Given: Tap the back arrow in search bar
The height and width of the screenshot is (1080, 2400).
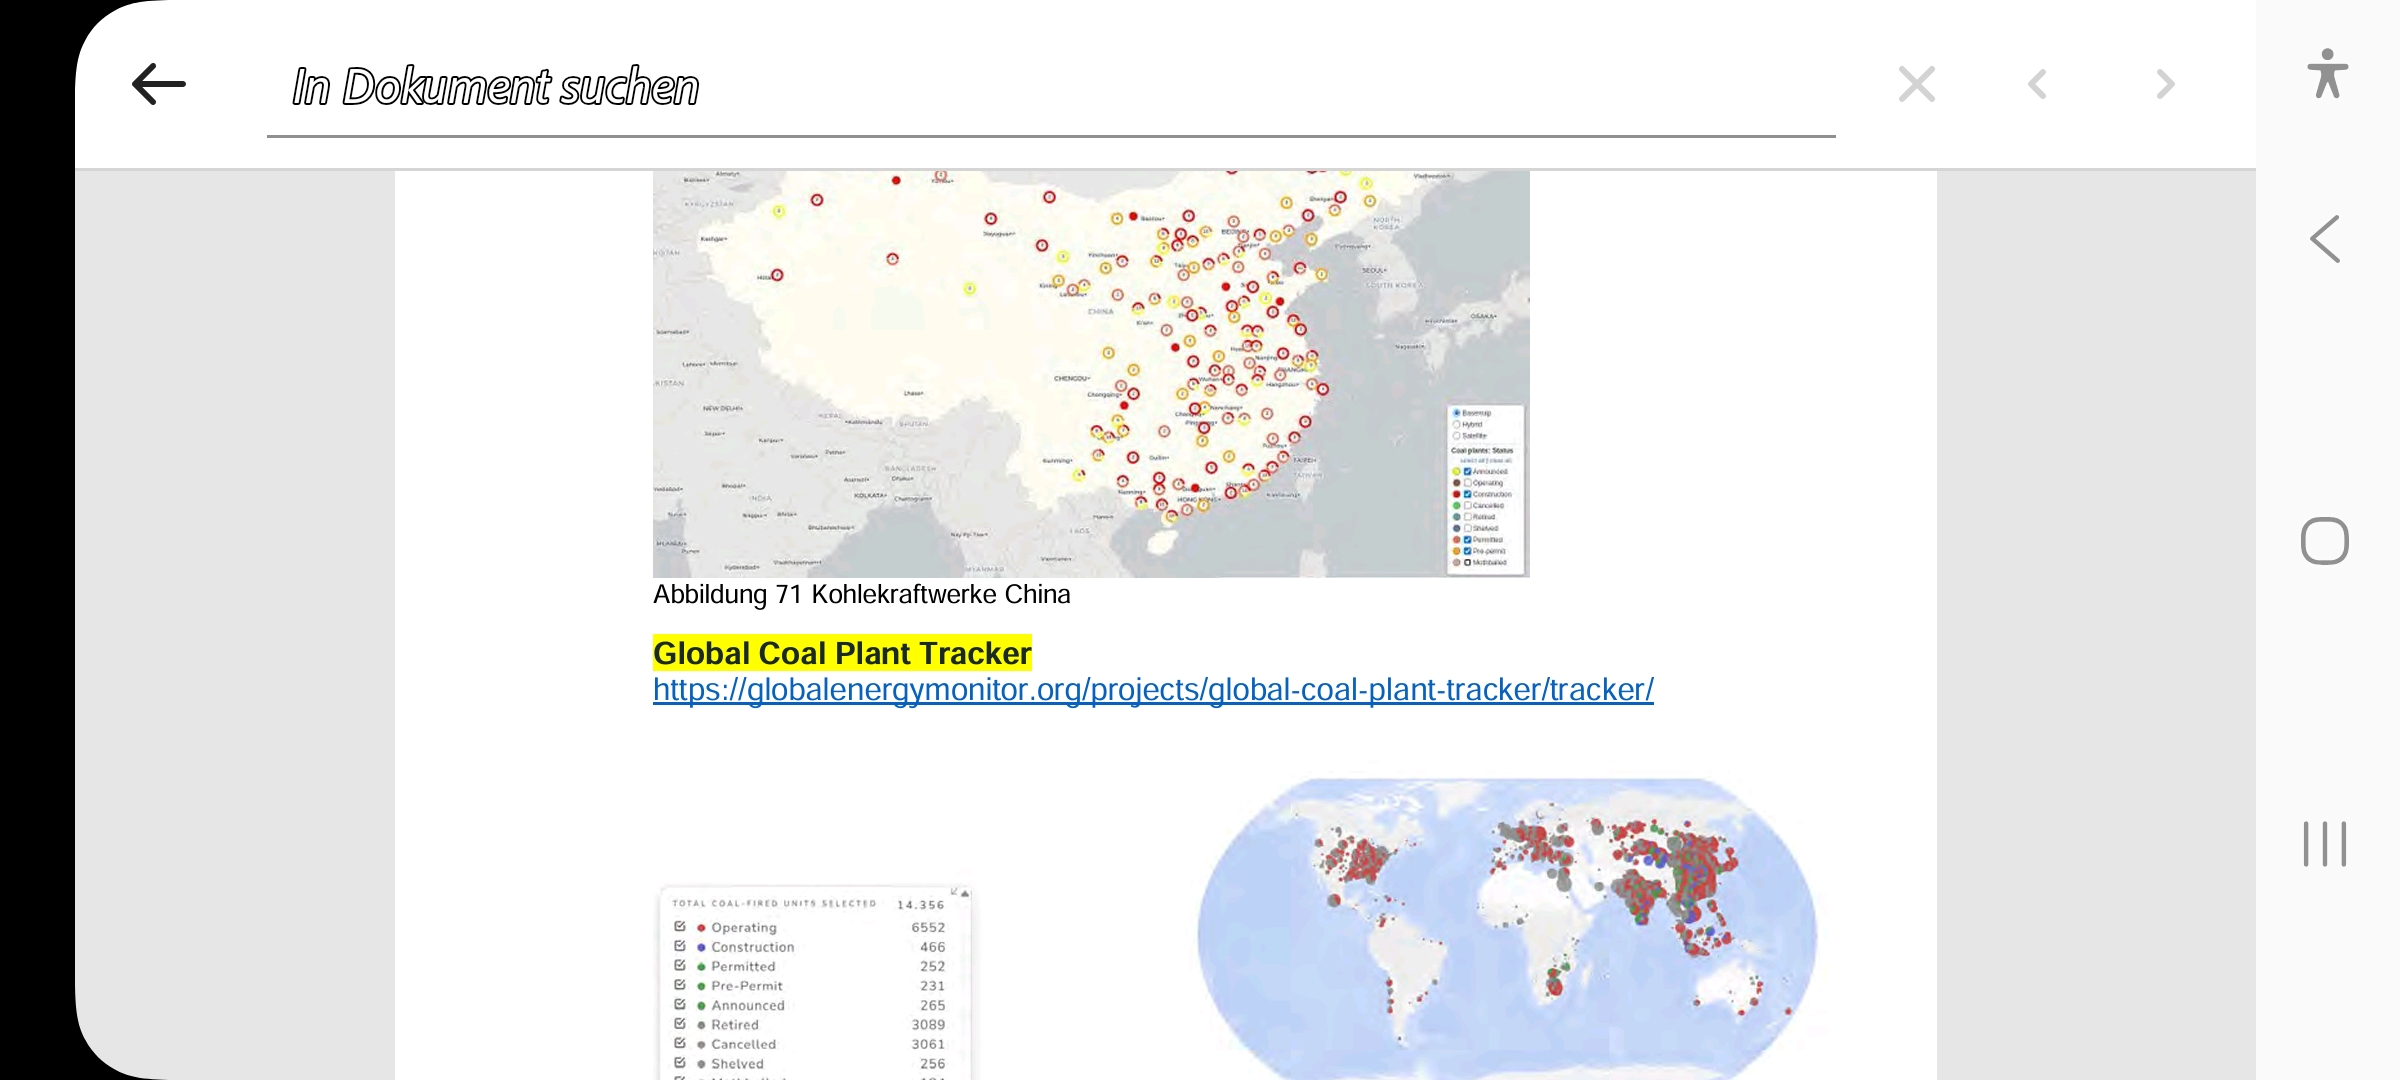Looking at the screenshot, I should pos(159,84).
